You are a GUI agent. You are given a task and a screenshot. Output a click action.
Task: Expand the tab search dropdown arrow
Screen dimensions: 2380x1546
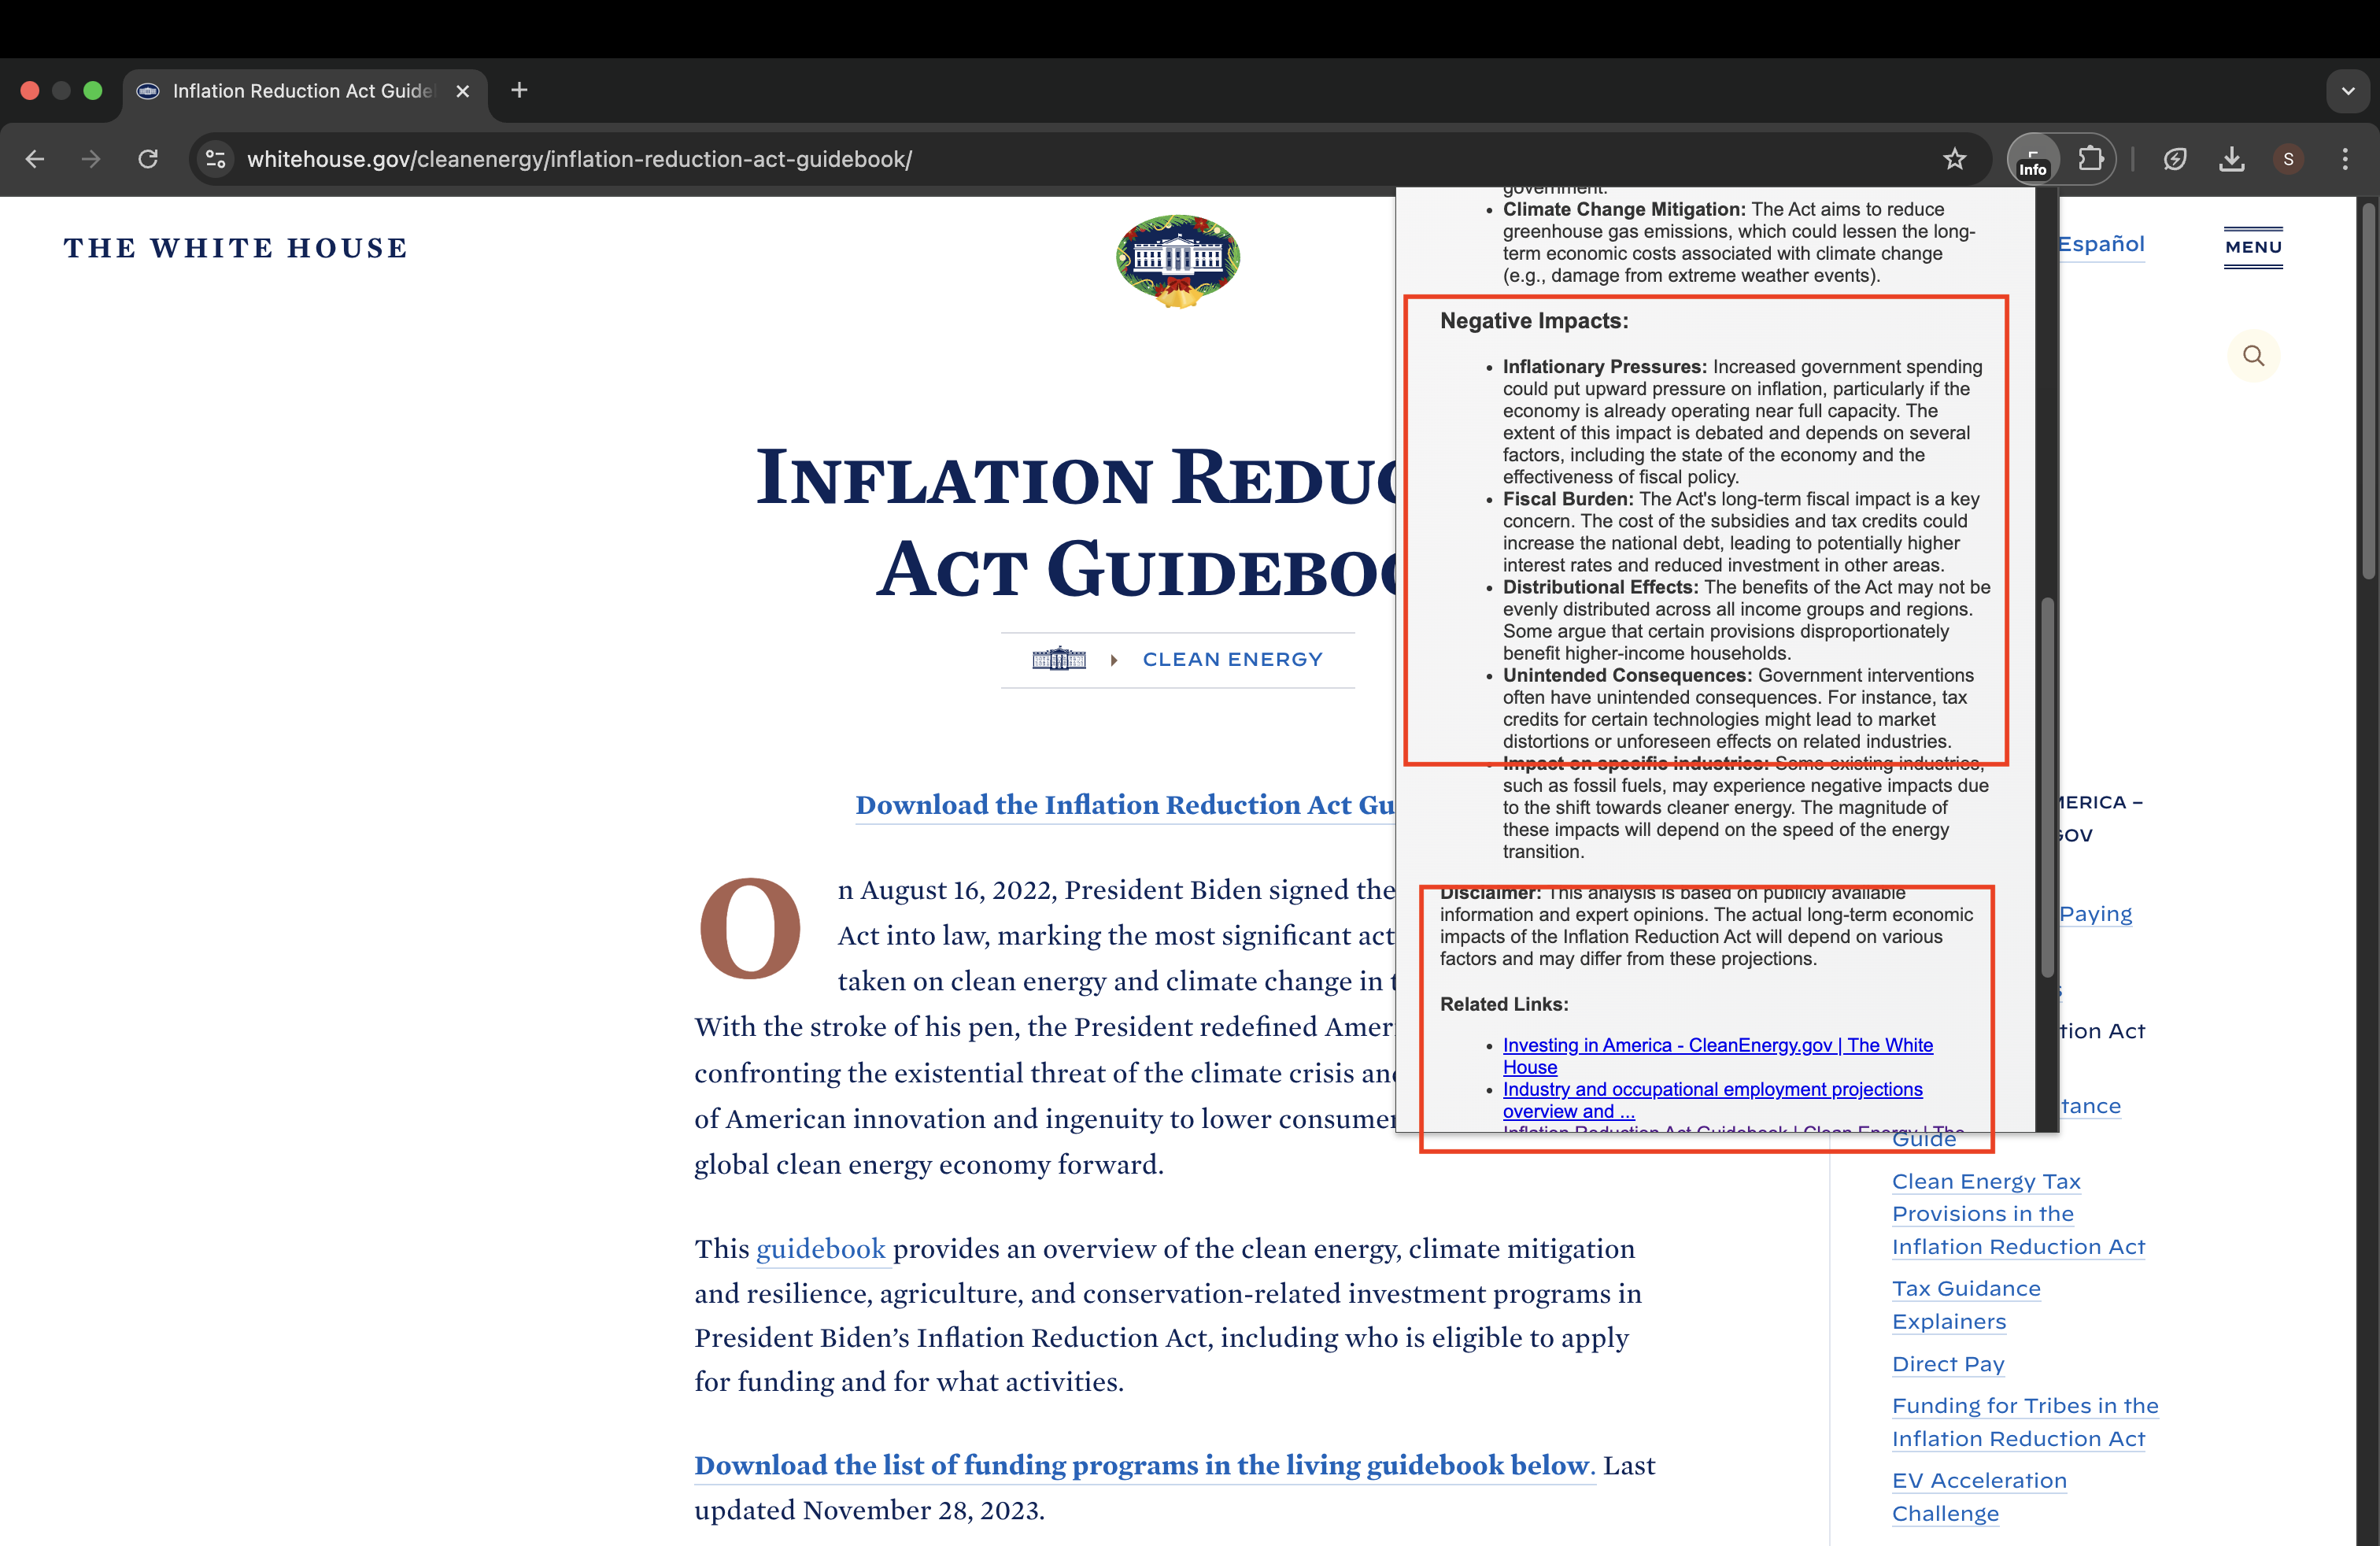[x=2348, y=91]
